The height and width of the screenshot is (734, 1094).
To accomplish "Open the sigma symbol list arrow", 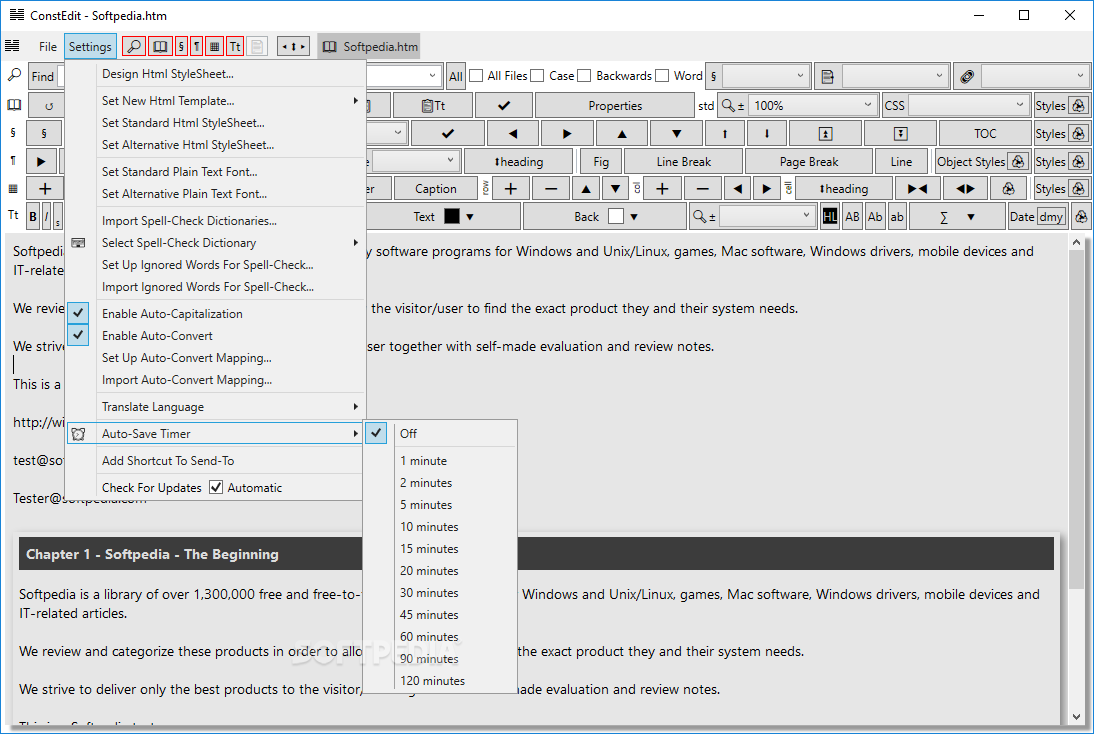I will 971,217.
